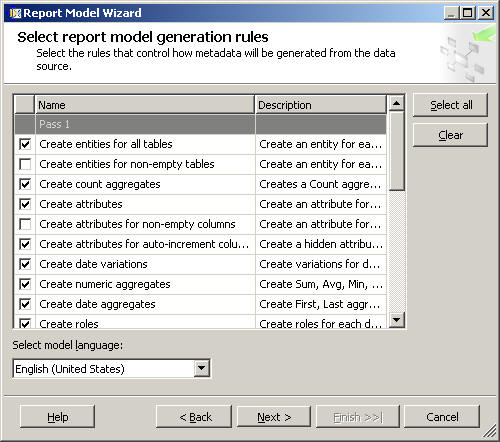Select the 'Create numeric aggregates' rule name
This screenshot has height=442, width=500.
[105, 284]
